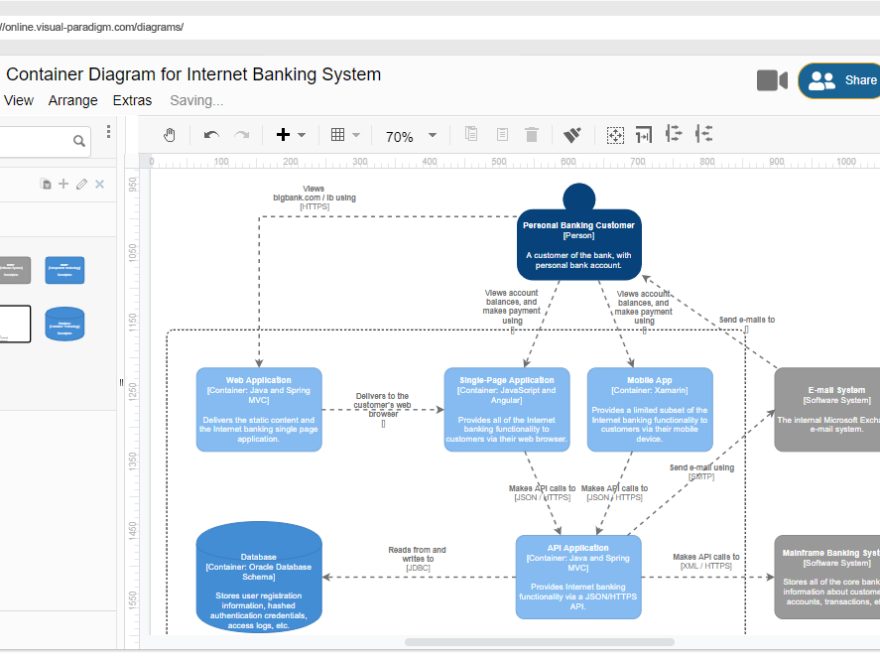880x660 pixels.
Task: Click the Delete trash icon
Action: click(531, 134)
